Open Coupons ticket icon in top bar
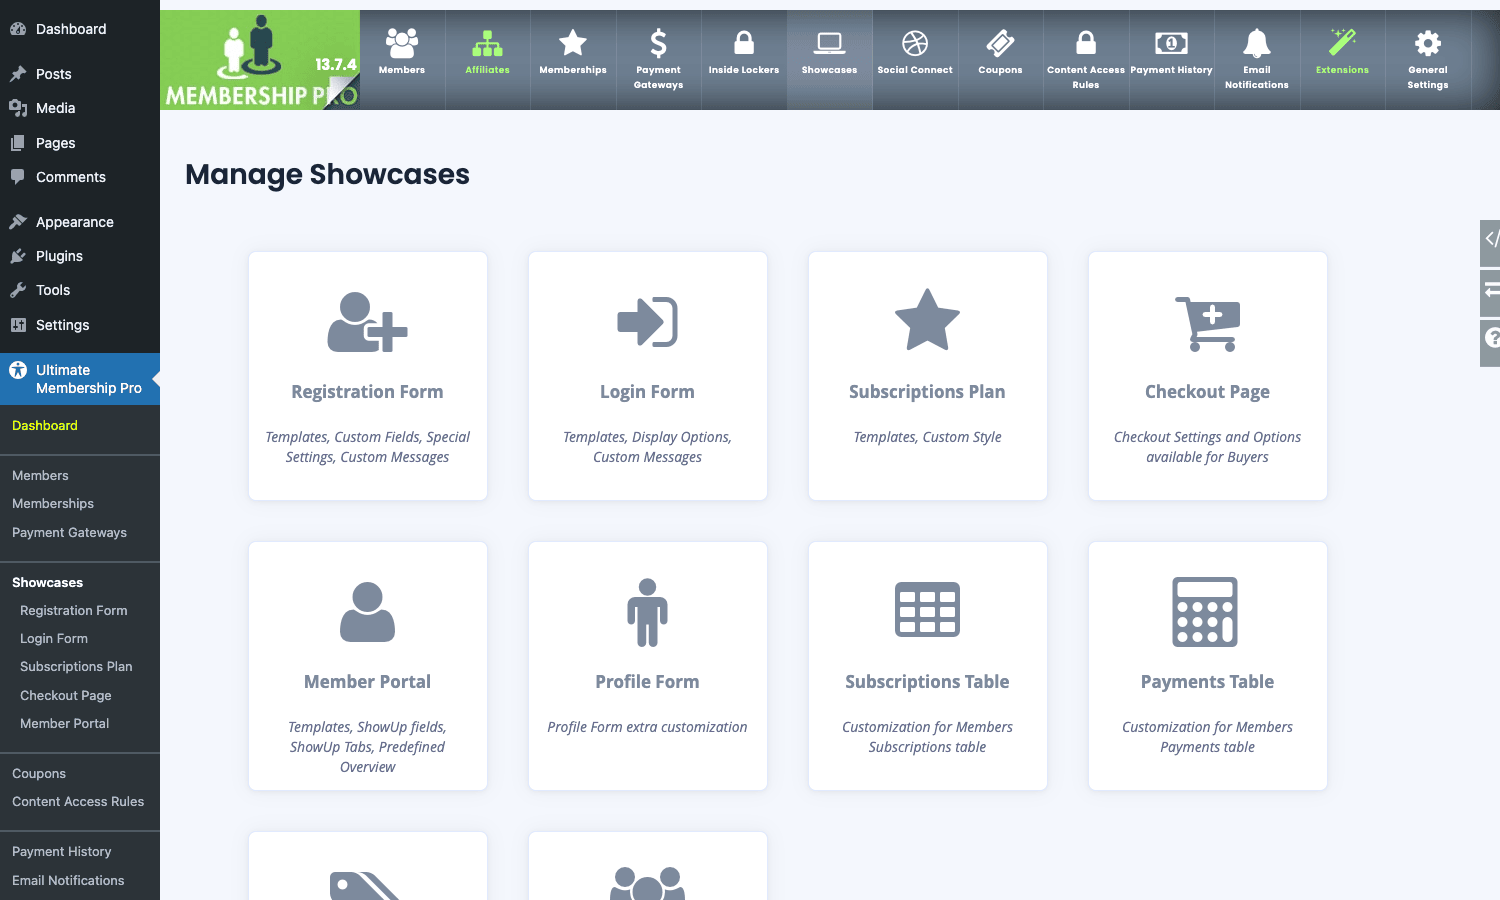Viewport: 1500px width, 900px height. (1000, 43)
